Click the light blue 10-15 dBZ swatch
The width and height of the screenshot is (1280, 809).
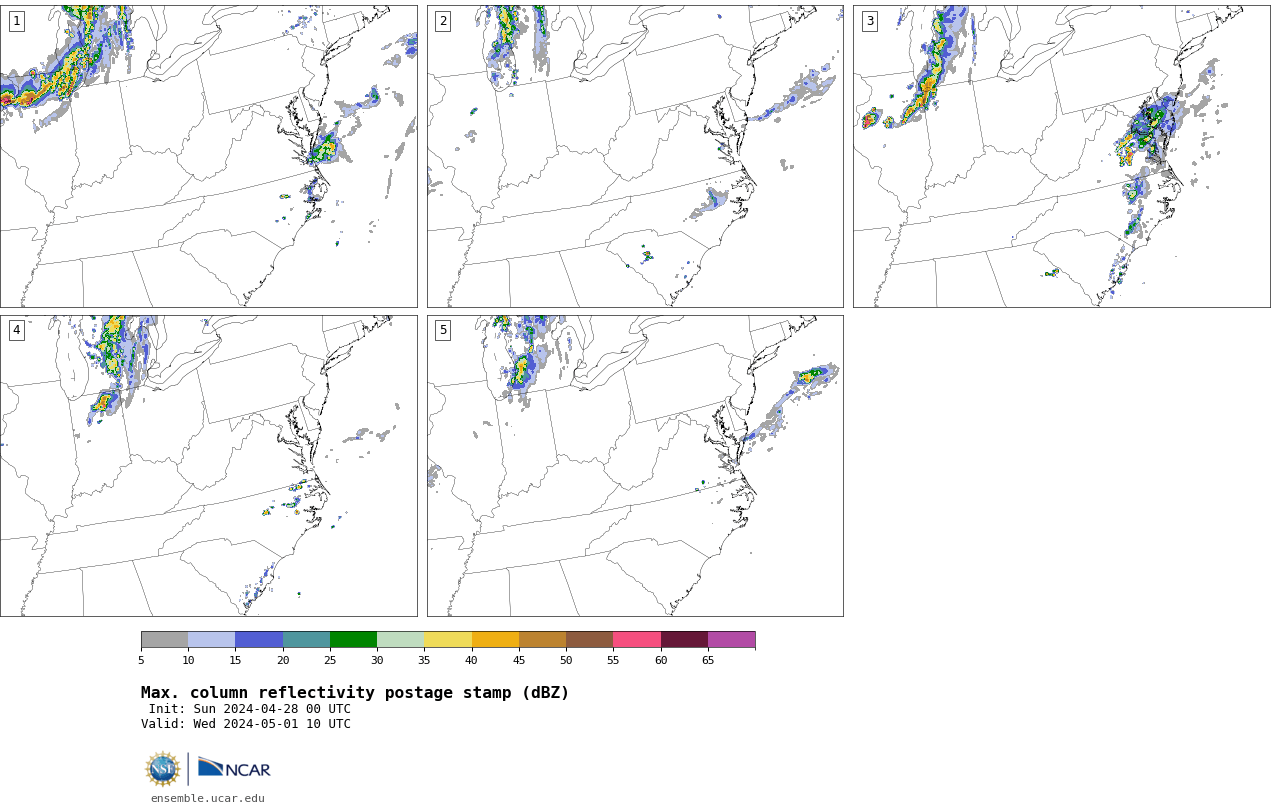tap(211, 640)
